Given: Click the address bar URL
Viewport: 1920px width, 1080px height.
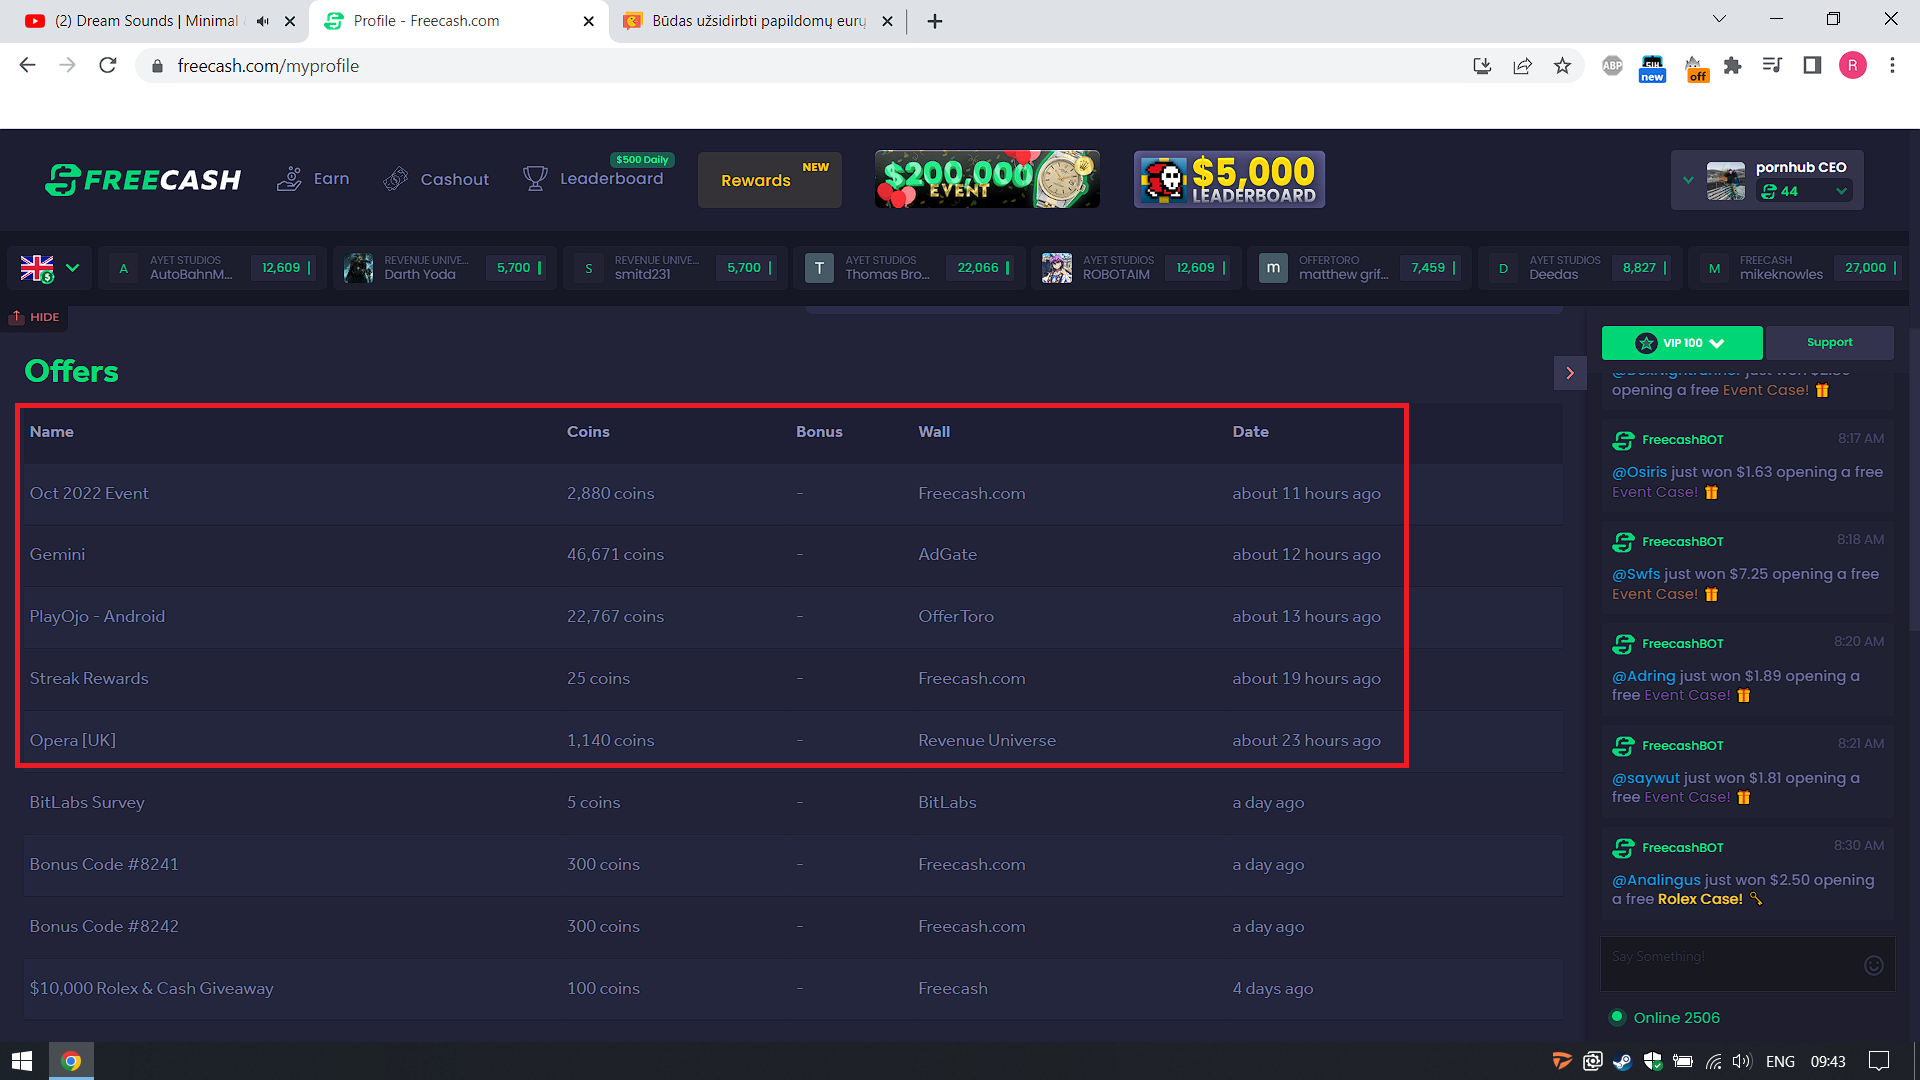Looking at the screenshot, I should coord(268,66).
